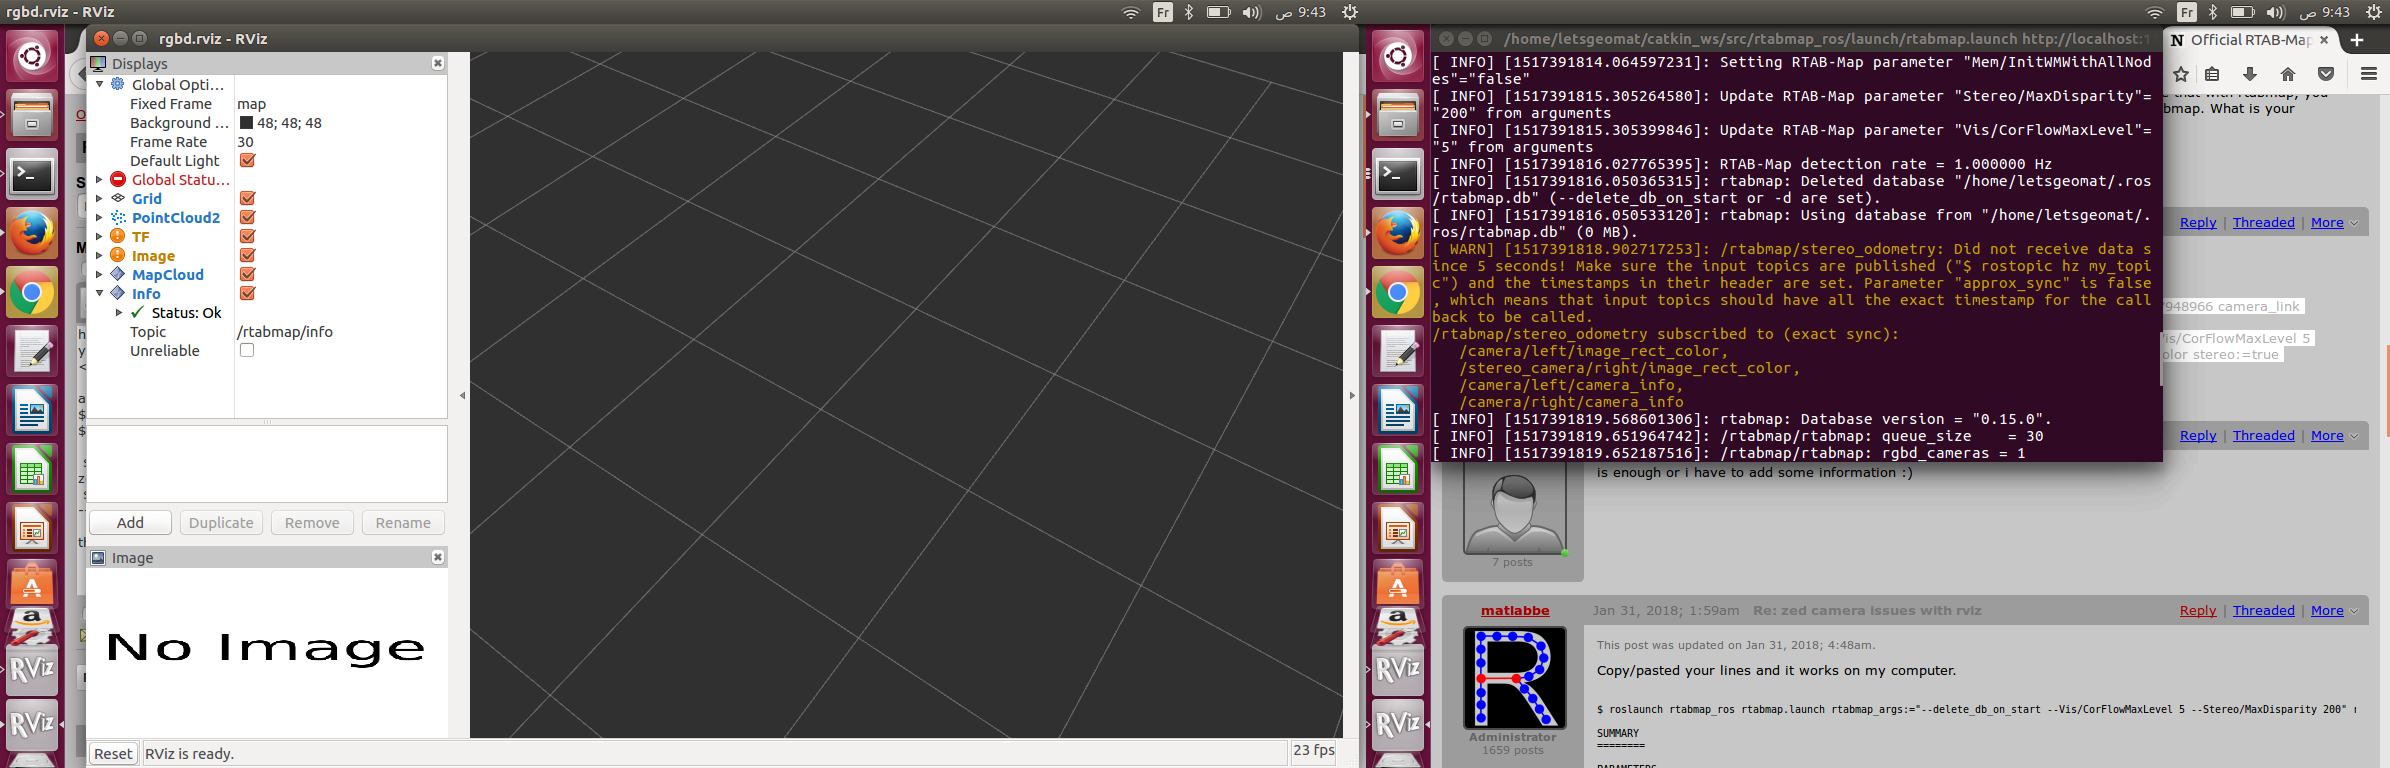Click the Add display button
Screen dimensions: 2390x768
click(x=130, y=523)
